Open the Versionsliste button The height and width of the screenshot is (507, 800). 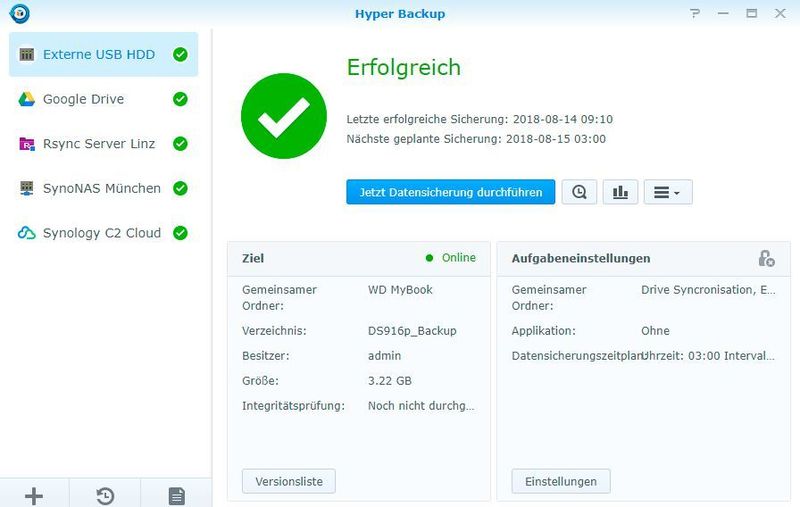point(289,481)
